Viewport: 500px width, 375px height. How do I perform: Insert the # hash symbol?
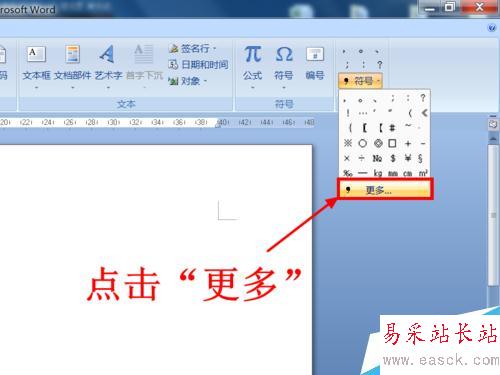click(392, 127)
